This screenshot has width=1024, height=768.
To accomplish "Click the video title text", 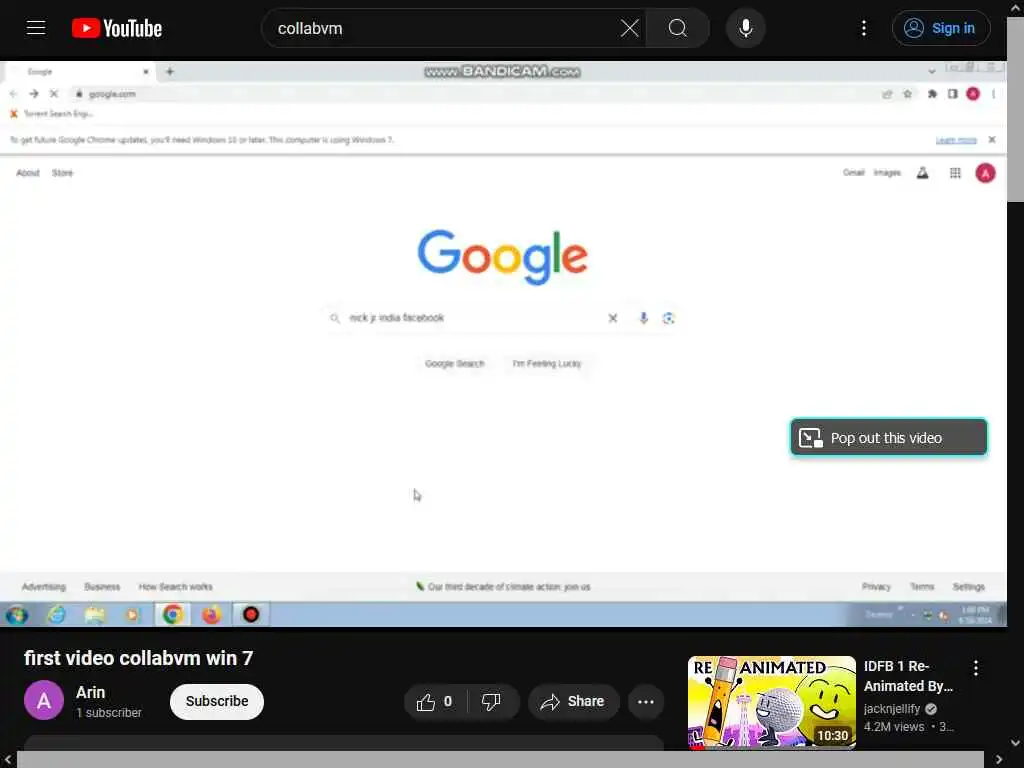I will tap(138, 658).
